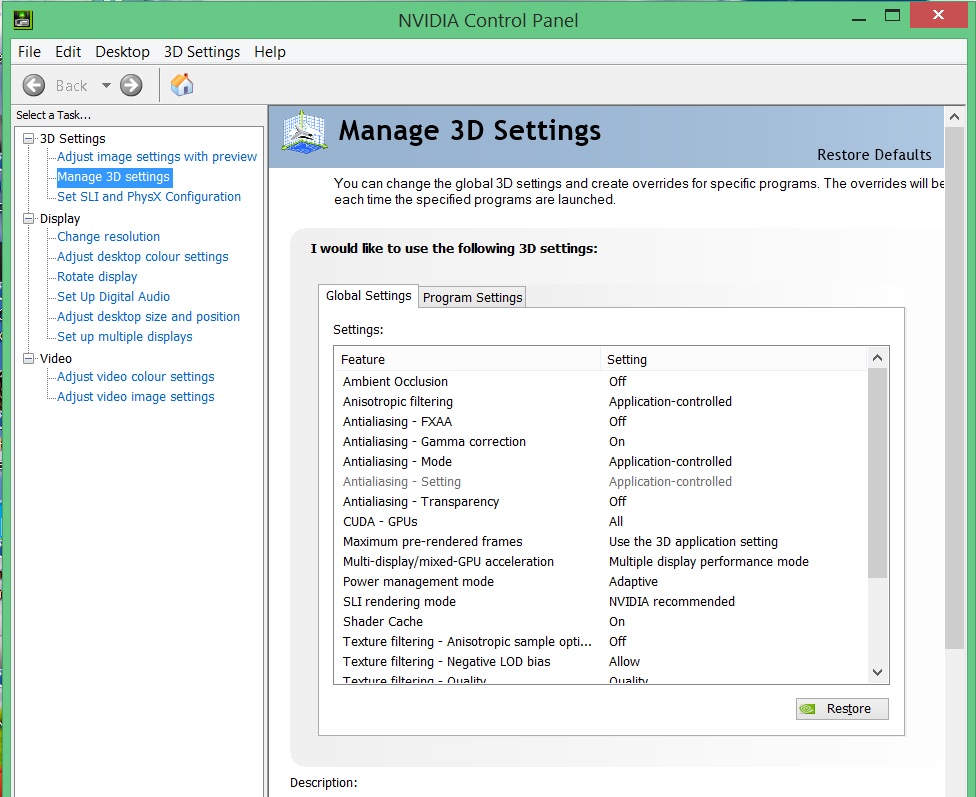The width and height of the screenshot is (976, 797).
Task: Open Set Up Digital Audio task
Action: [113, 296]
